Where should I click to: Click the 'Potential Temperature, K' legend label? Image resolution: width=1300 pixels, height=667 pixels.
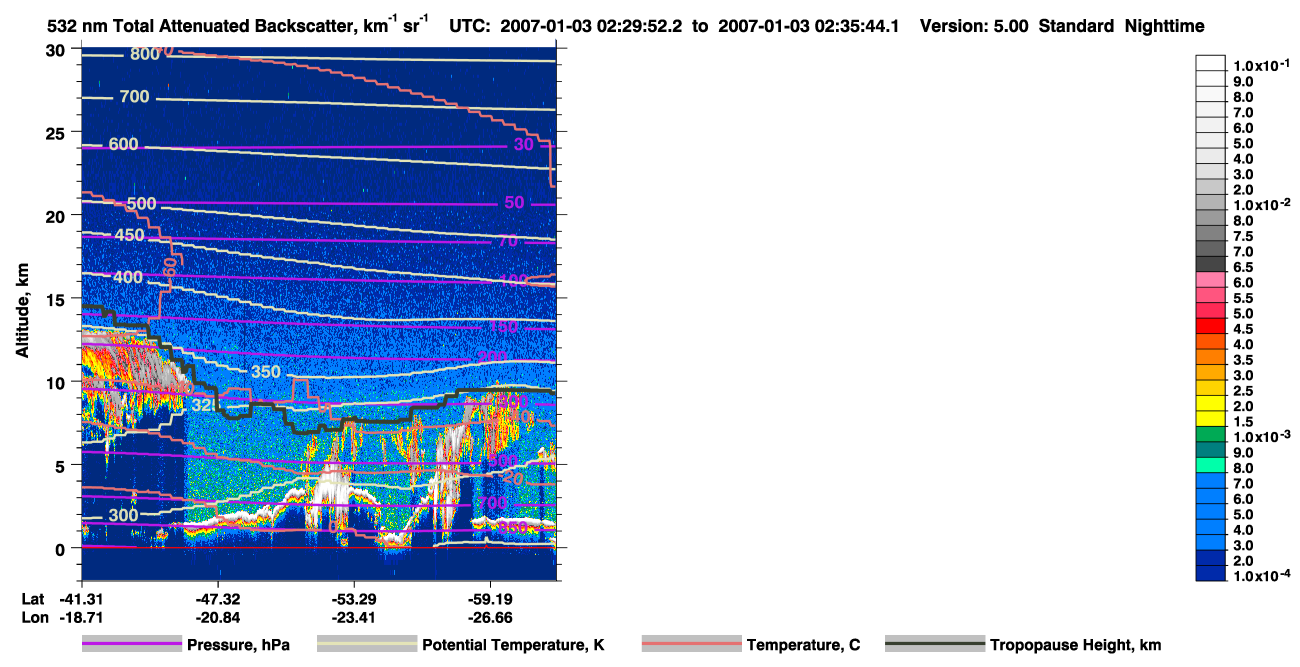(x=514, y=645)
